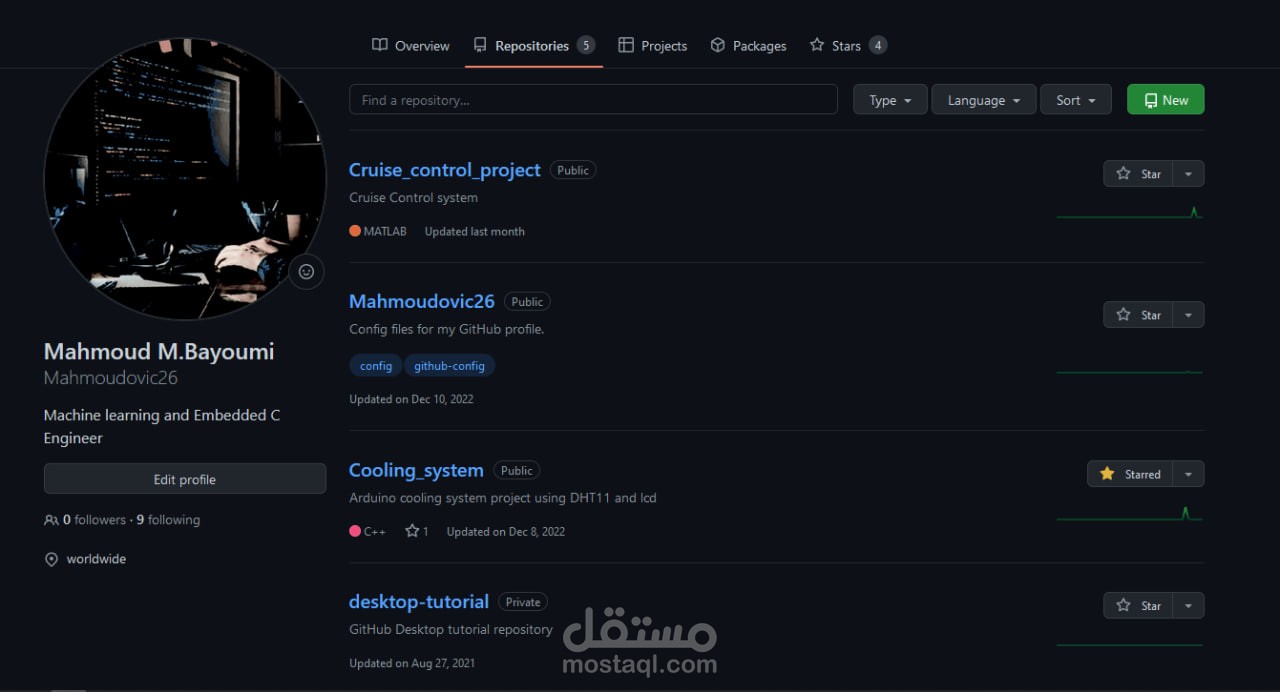The width and height of the screenshot is (1280, 692).
Task: Open the Language filter dropdown
Action: 983,99
